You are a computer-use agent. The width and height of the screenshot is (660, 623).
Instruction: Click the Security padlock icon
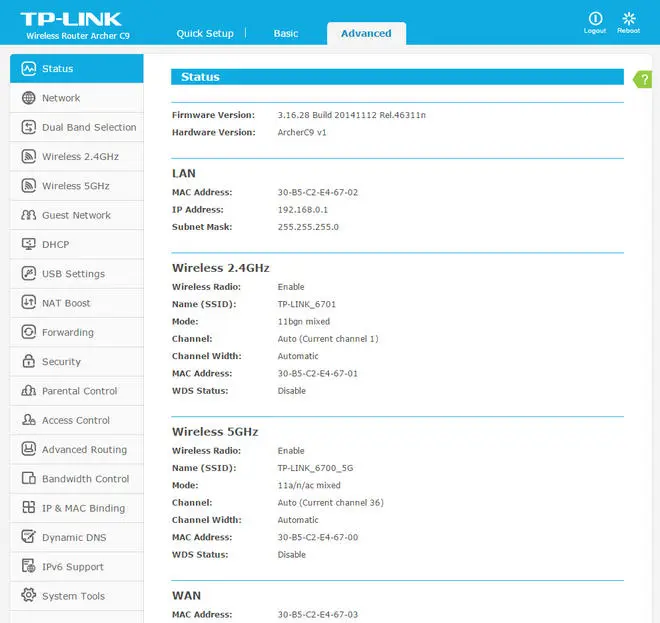point(28,362)
